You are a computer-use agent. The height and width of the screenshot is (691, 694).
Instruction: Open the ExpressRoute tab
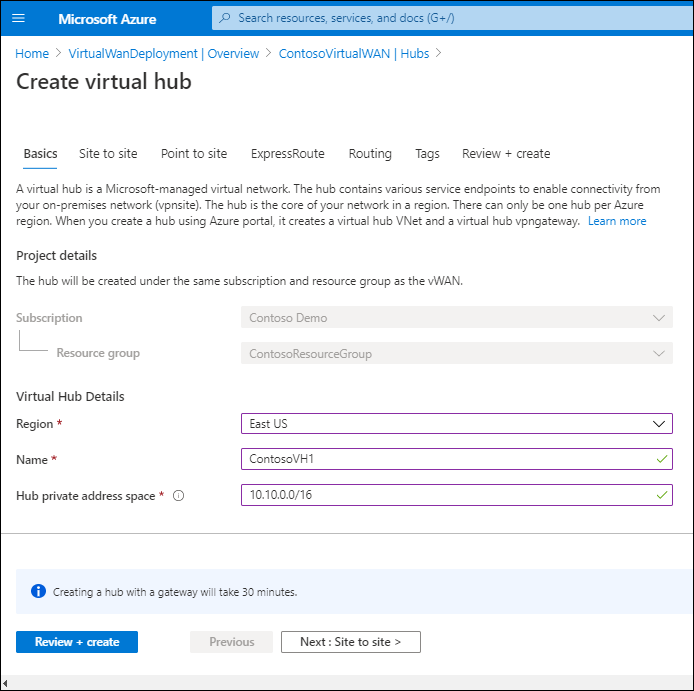coord(288,154)
